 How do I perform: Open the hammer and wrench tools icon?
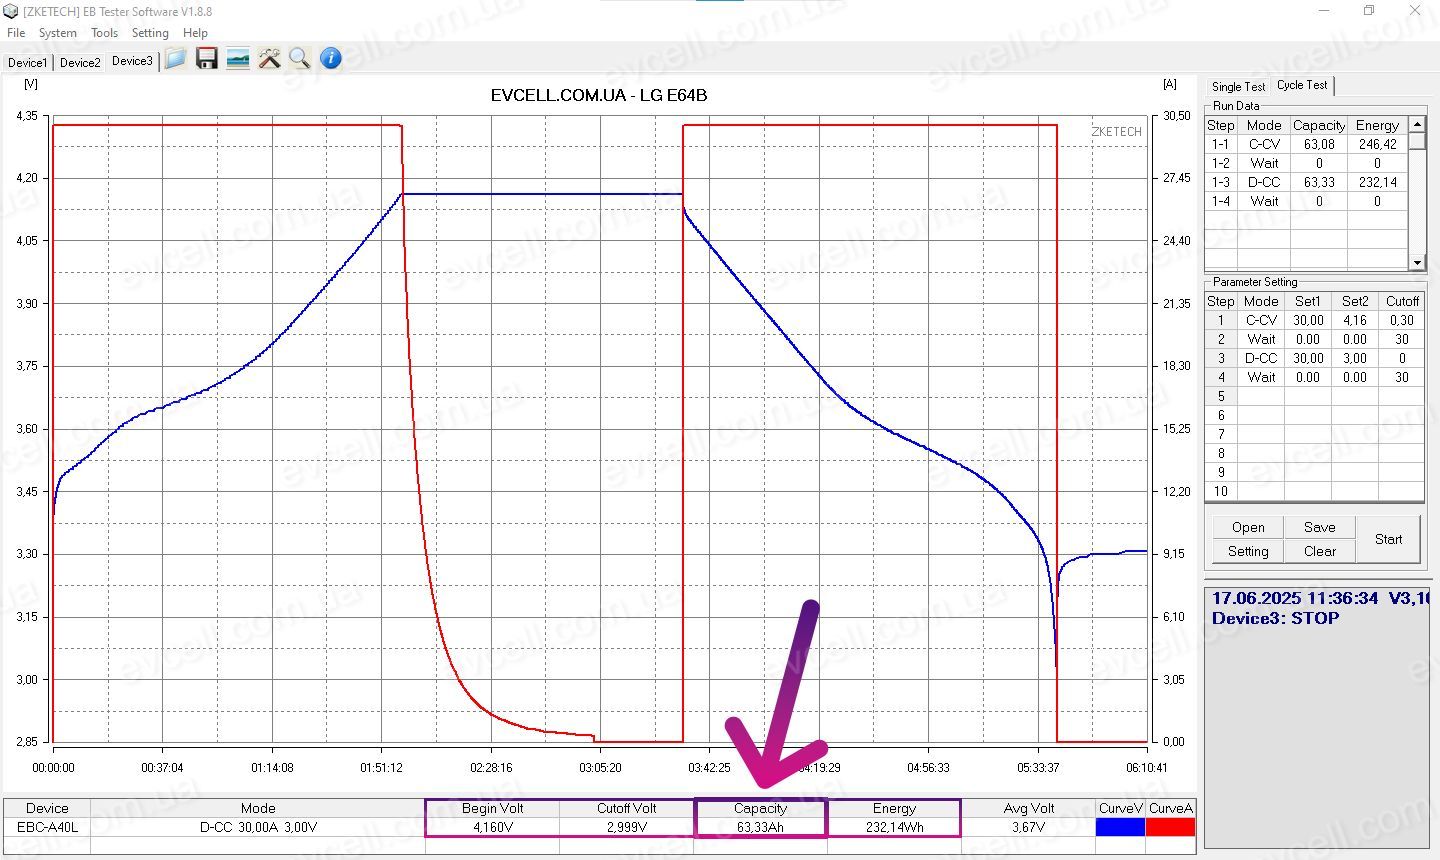click(269, 59)
